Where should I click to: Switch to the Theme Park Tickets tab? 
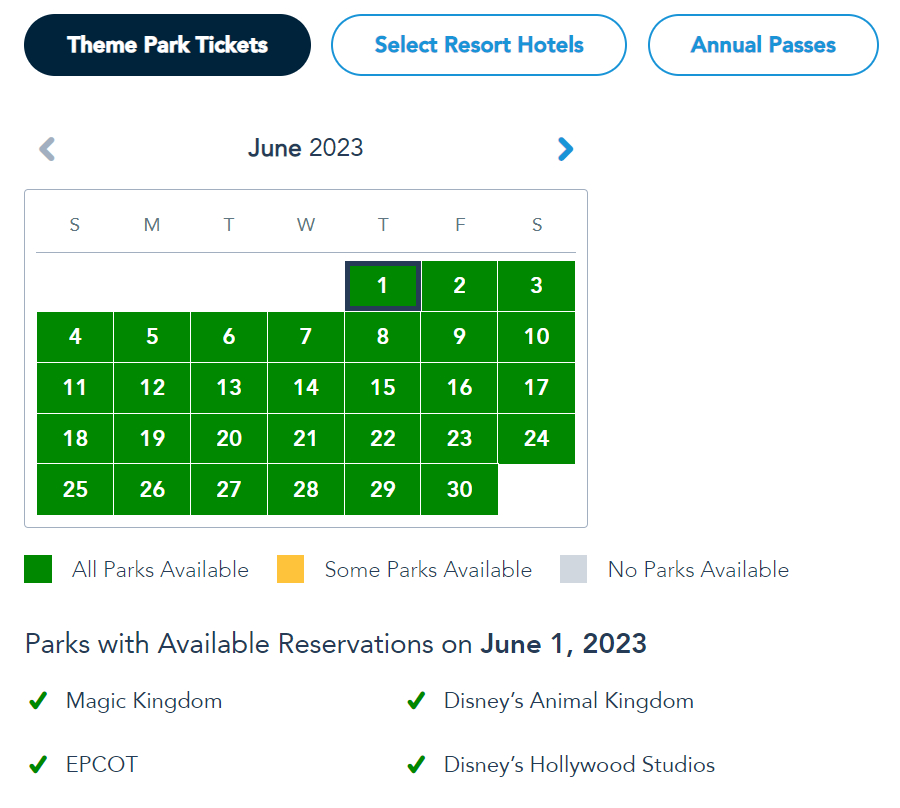pos(167,45)
